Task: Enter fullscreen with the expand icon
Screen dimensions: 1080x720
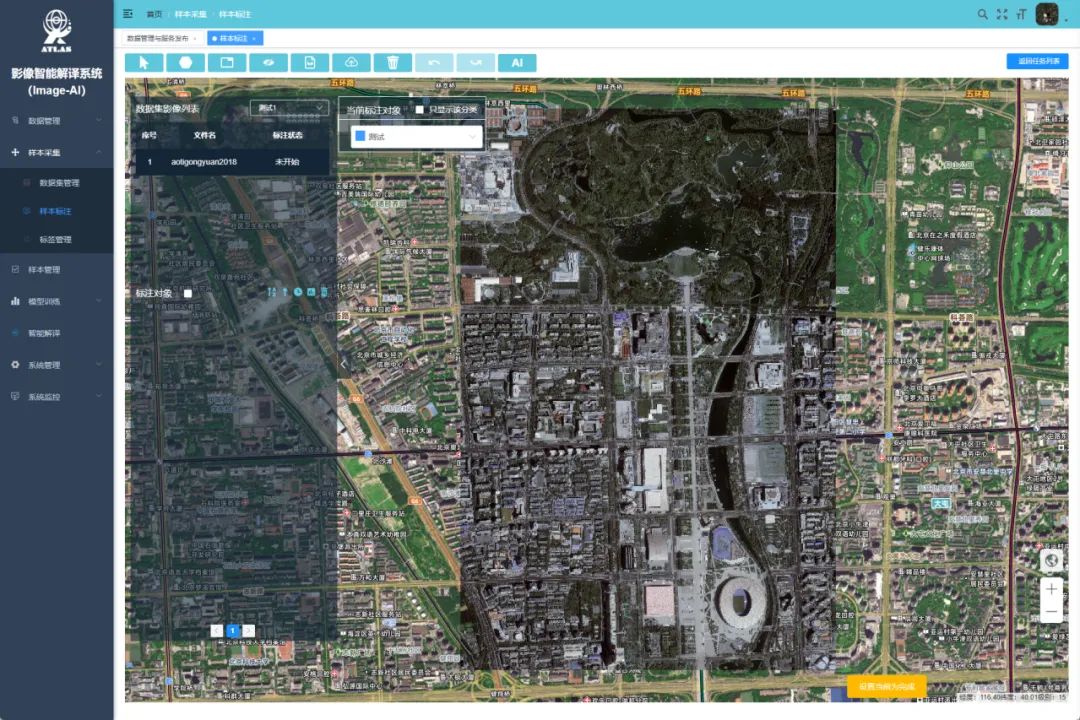Action: click(x=1002, y=14)
